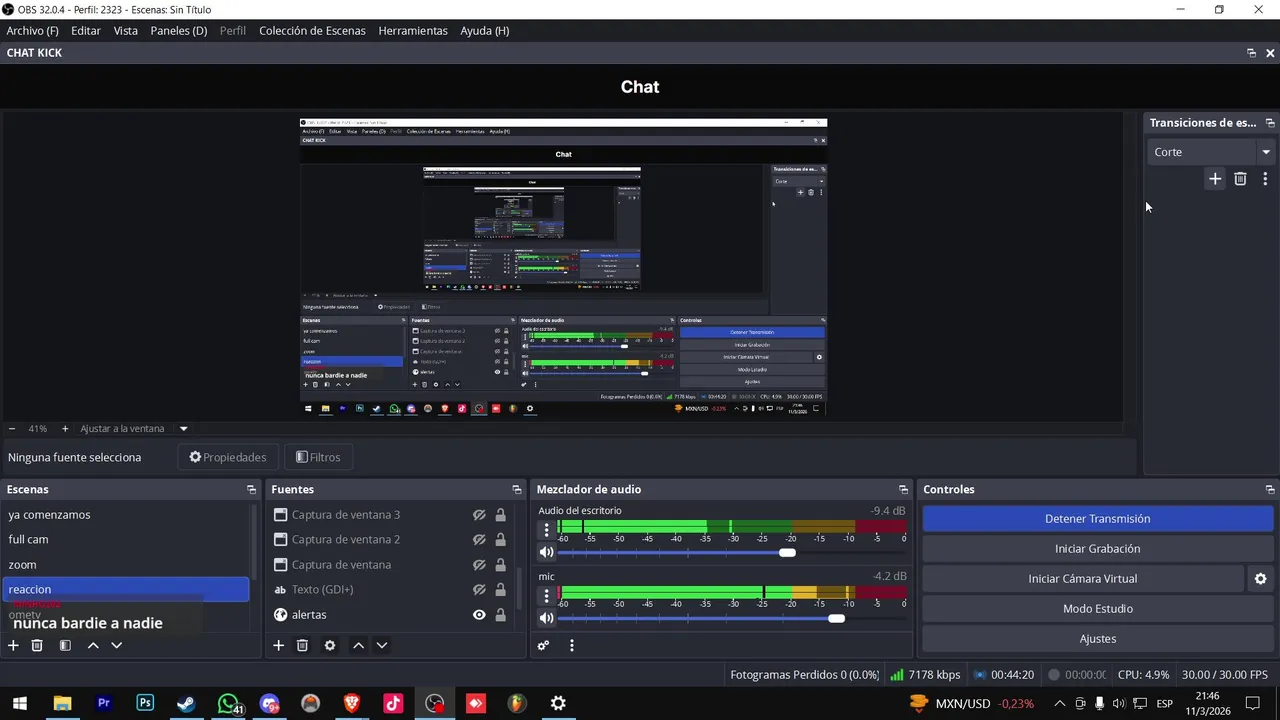Open Audio del escritorio three-dot options
This screenshot has height=720, width=1280.
point(546,530)
